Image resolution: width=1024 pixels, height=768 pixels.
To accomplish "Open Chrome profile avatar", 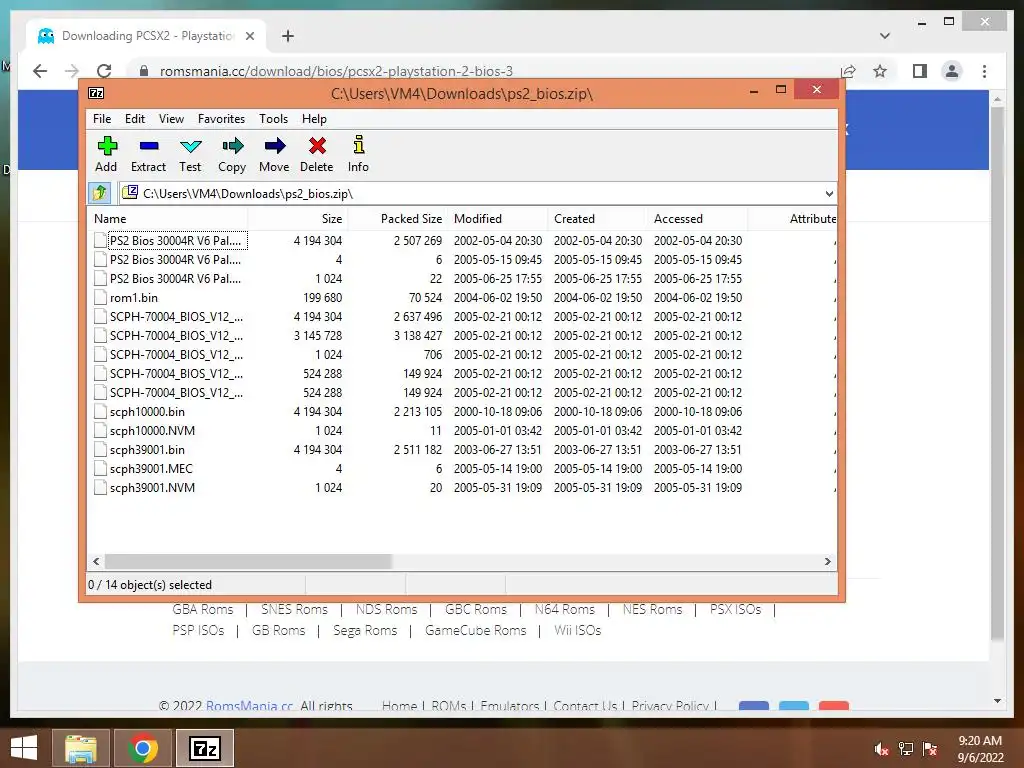I will tap(952, 71).
